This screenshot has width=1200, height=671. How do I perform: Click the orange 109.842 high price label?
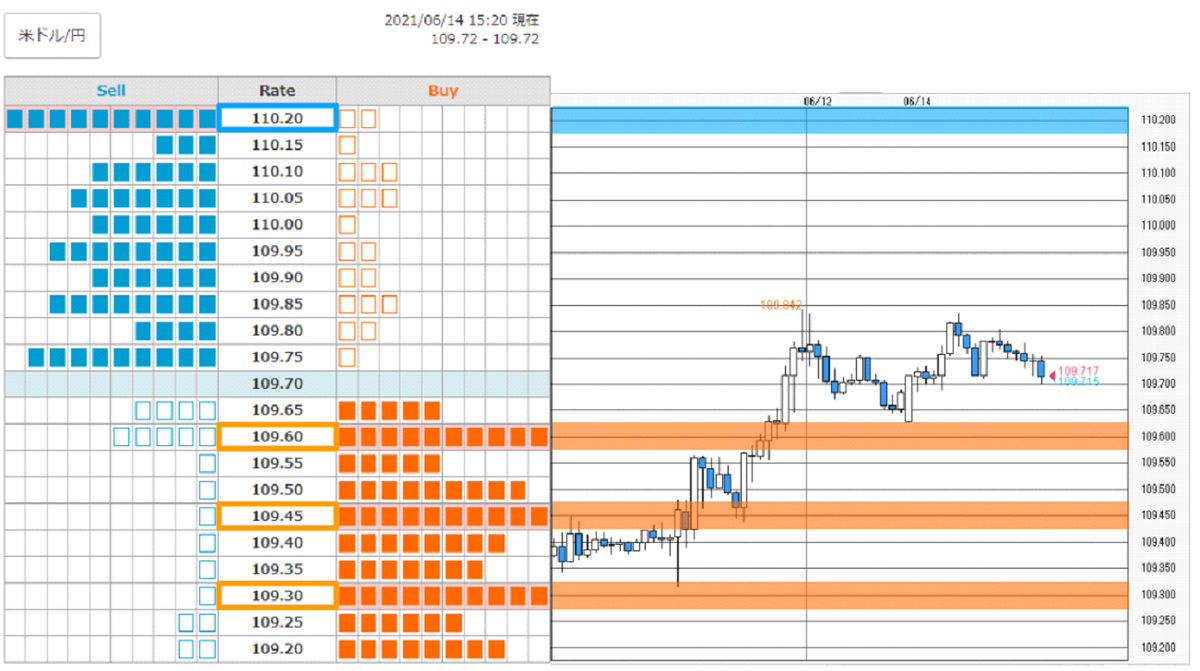[781, 303]
